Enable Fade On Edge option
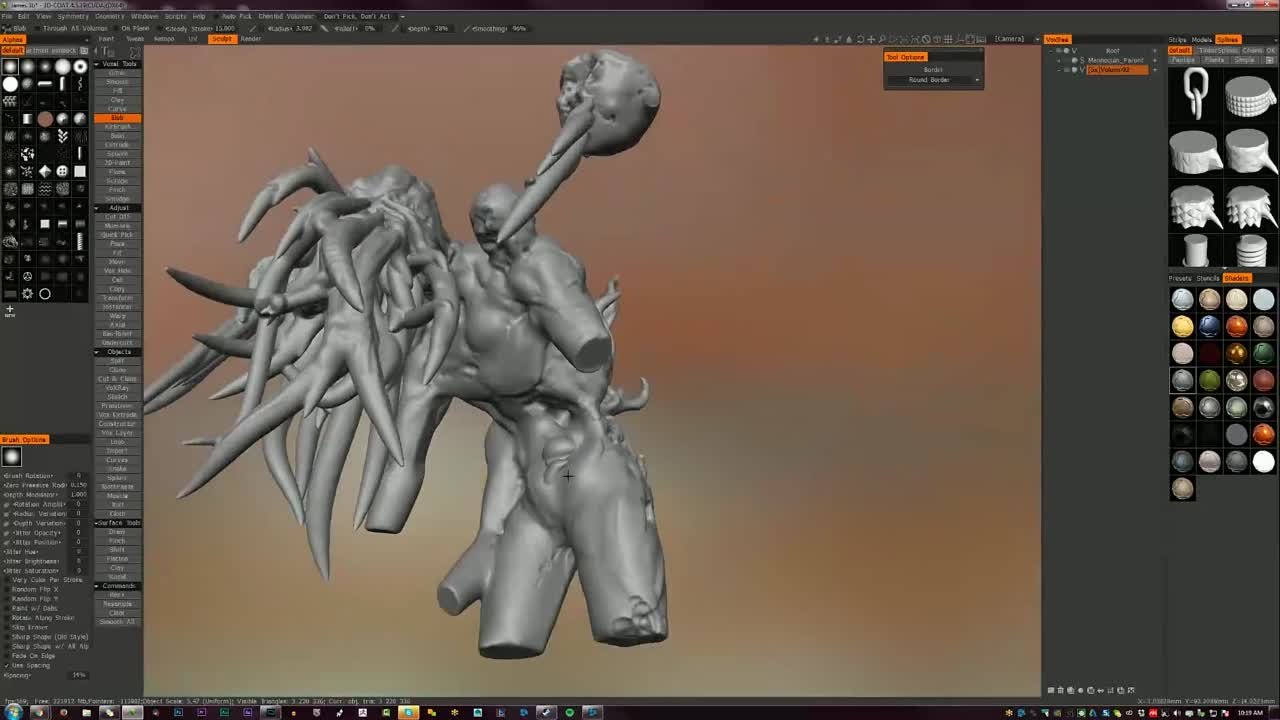The height and width of the screenshot is (720, 1280). click(7, 655)
